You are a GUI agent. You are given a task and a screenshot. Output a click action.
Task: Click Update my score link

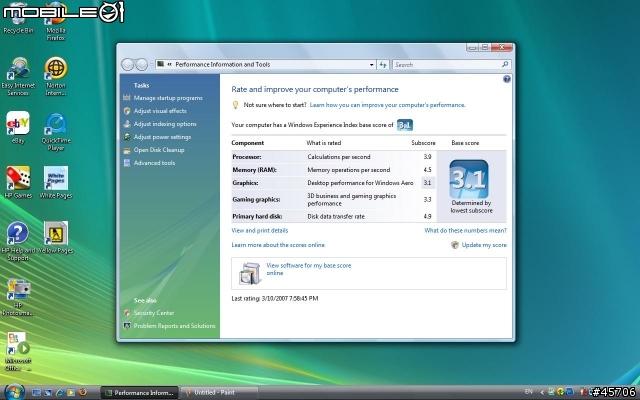484,245
